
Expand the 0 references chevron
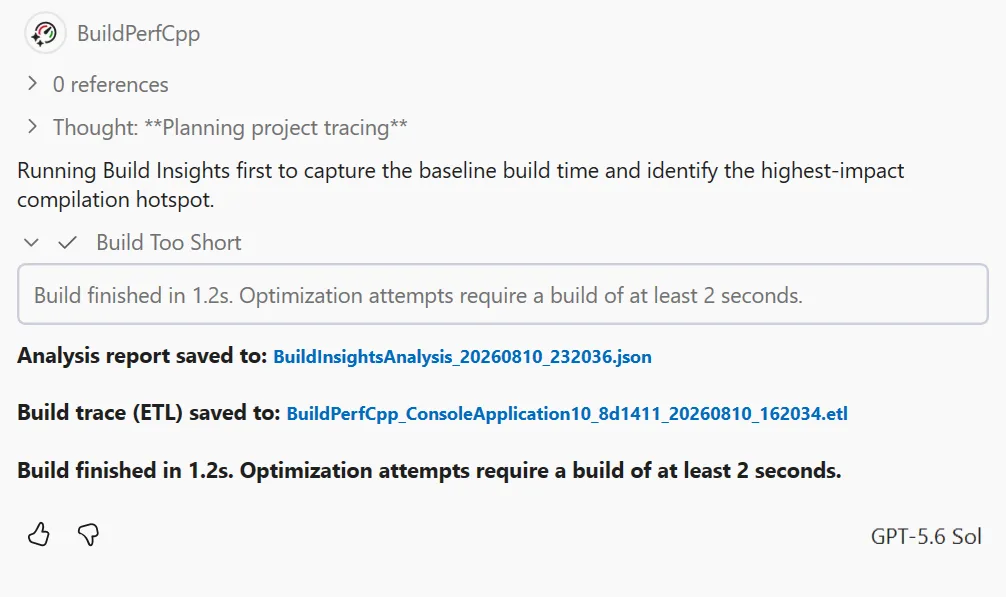pyautogui.click(x=32, y=83)
